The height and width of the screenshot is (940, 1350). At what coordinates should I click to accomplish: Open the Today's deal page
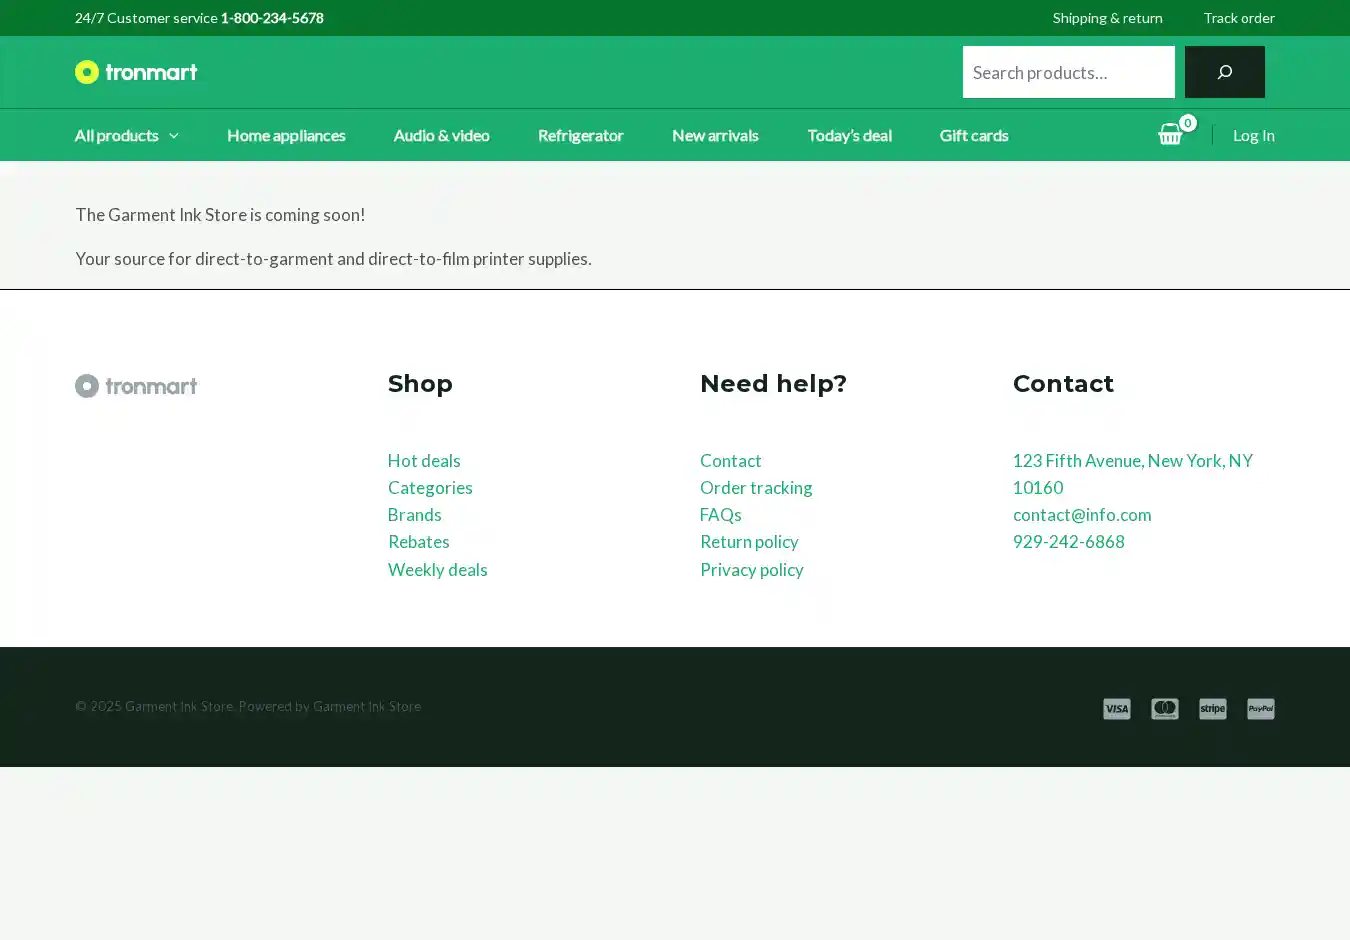[849, 135]
